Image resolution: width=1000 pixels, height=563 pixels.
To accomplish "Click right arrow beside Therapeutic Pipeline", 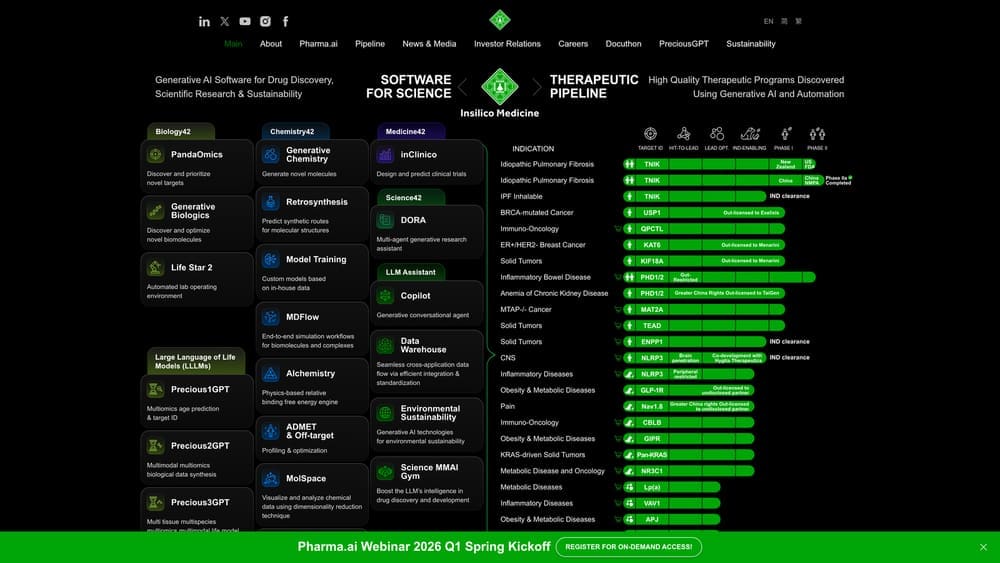I will coord(537,87).
